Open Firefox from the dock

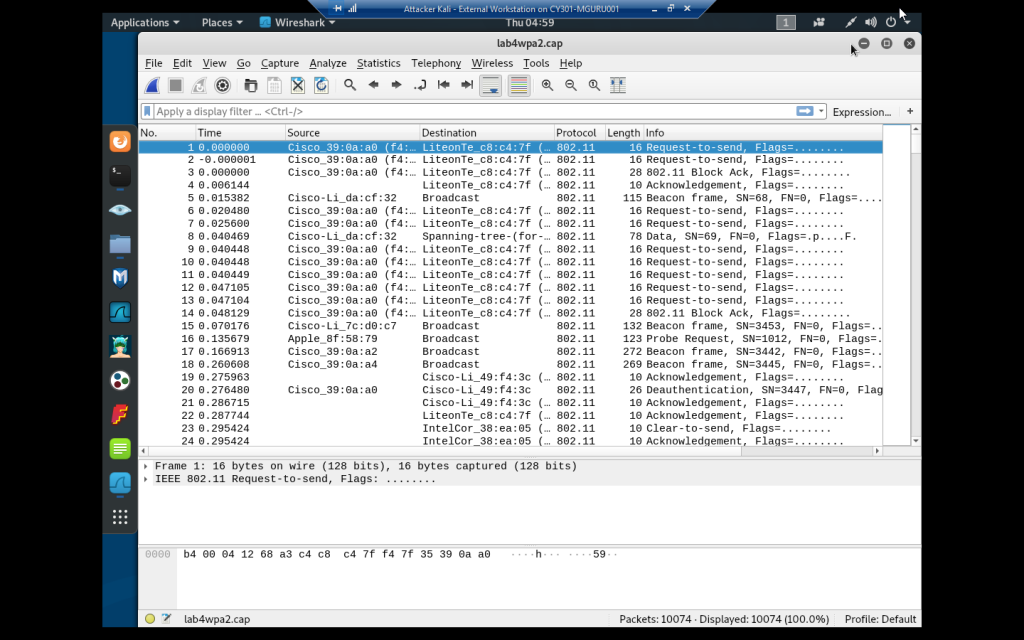[120, 142]
